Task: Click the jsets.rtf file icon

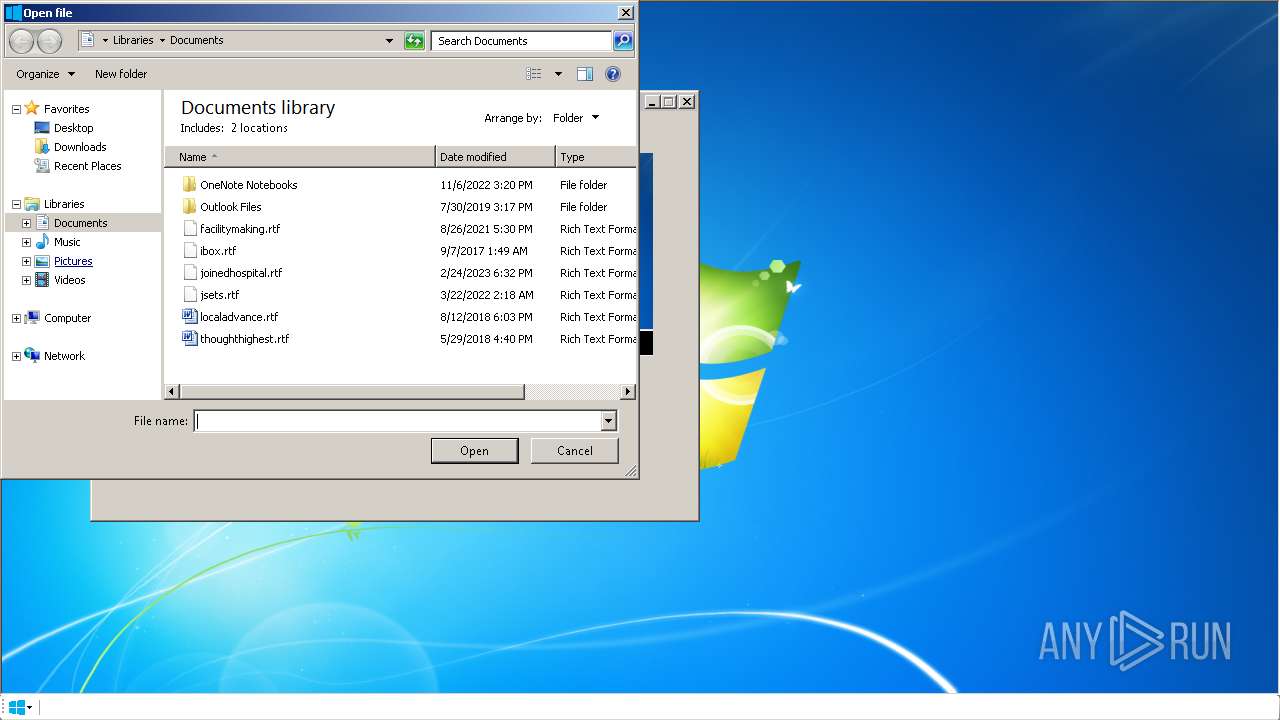Action: 190,295
